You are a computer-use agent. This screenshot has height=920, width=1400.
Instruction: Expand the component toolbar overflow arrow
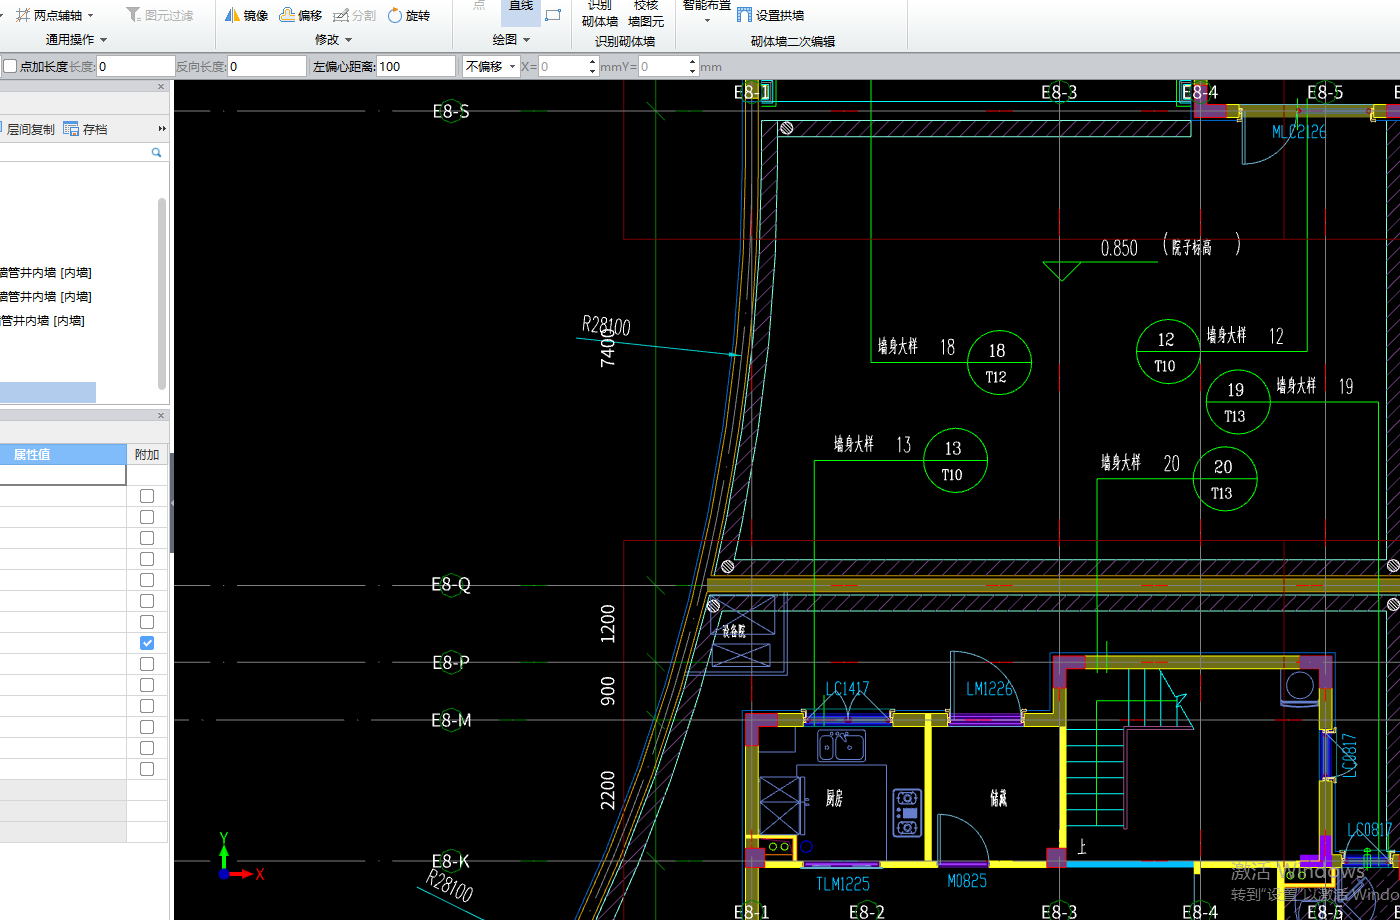162,129
